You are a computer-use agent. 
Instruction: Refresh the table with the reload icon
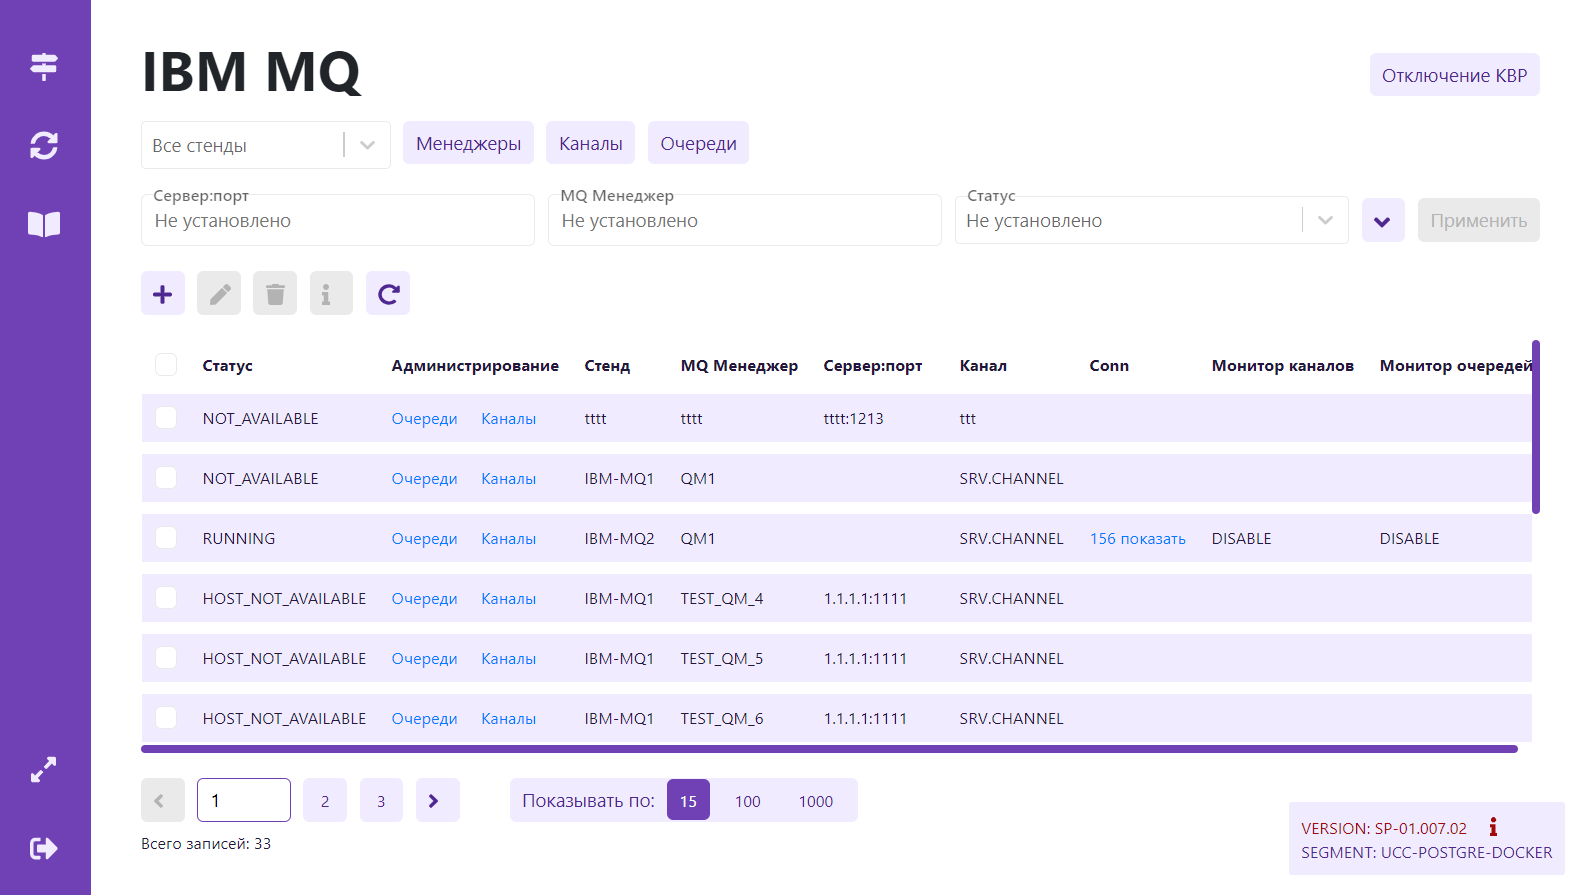click(x=388, y=294)
